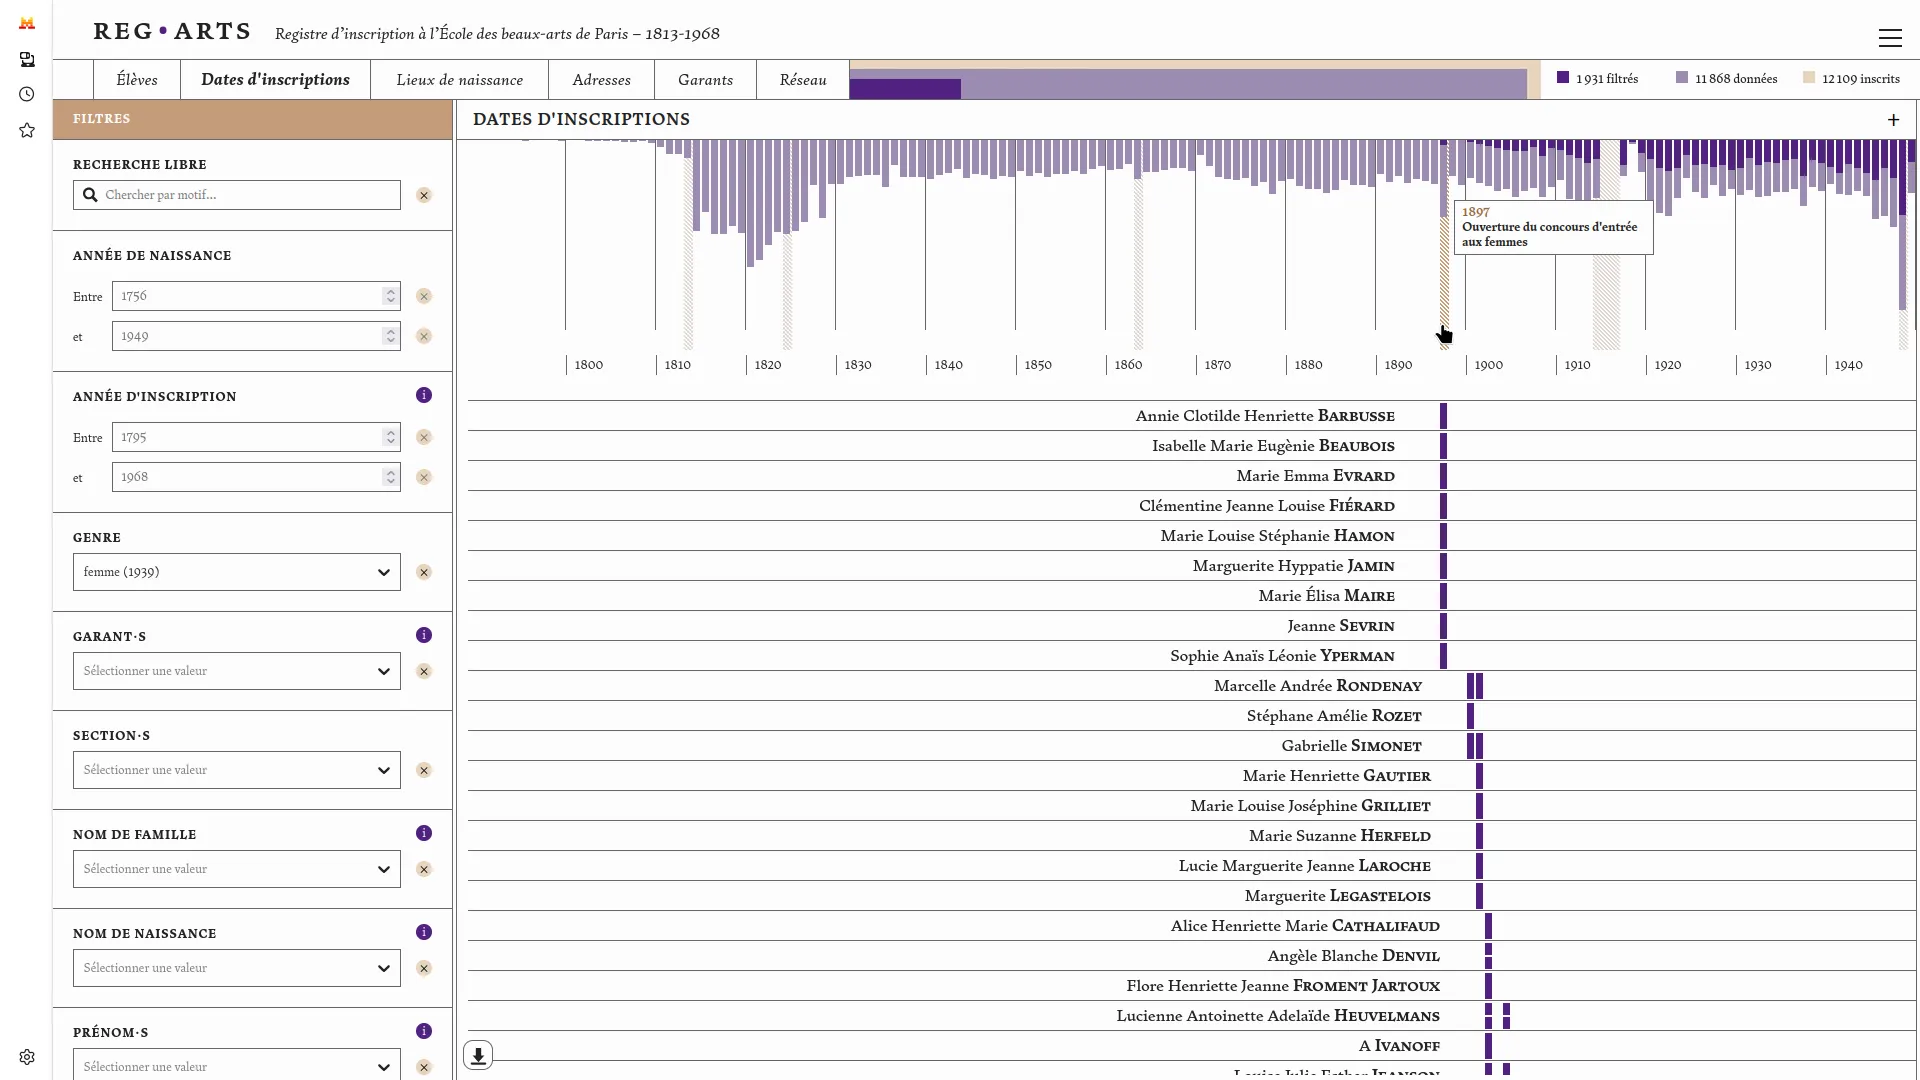The image size is (1920, 1080).
Task: Click the history clock icon in sidebar
Action: click(27, 94)
